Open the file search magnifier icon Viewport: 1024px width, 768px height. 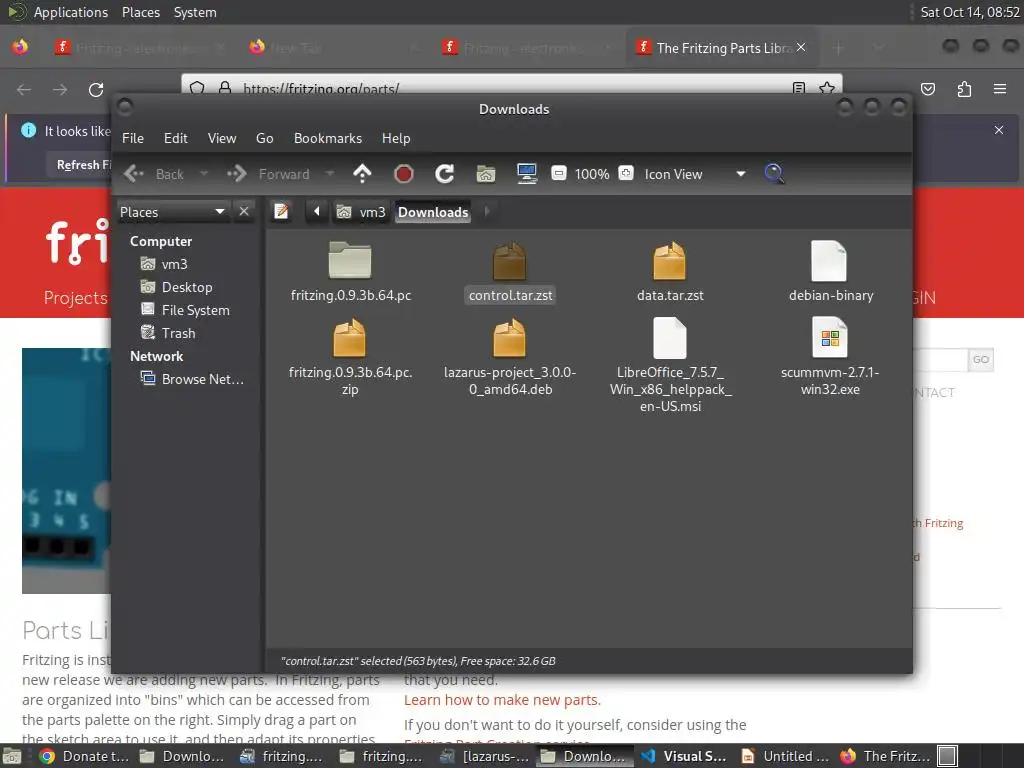[774, 174]
